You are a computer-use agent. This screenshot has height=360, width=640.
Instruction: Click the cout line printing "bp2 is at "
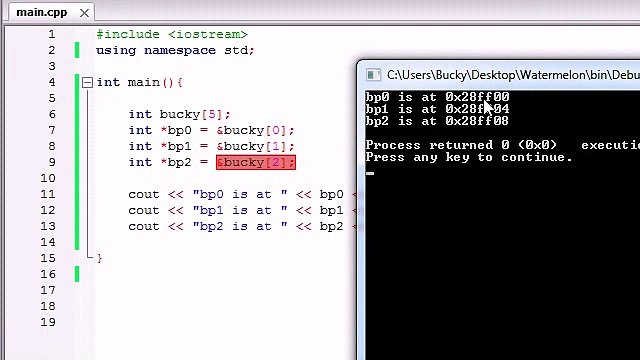pos(242,227)
